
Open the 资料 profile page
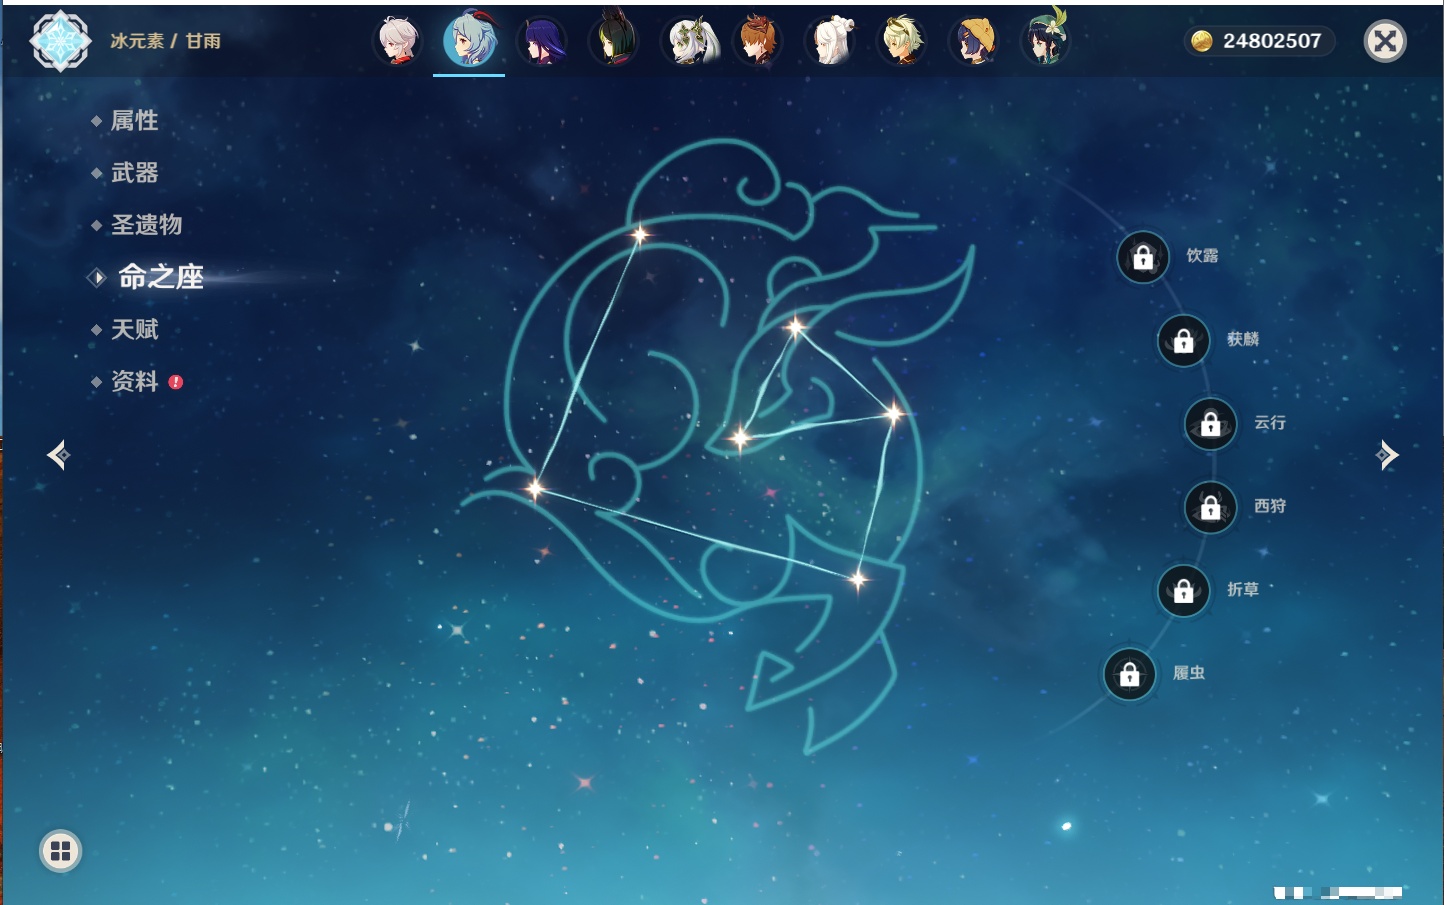coord(134,381)
